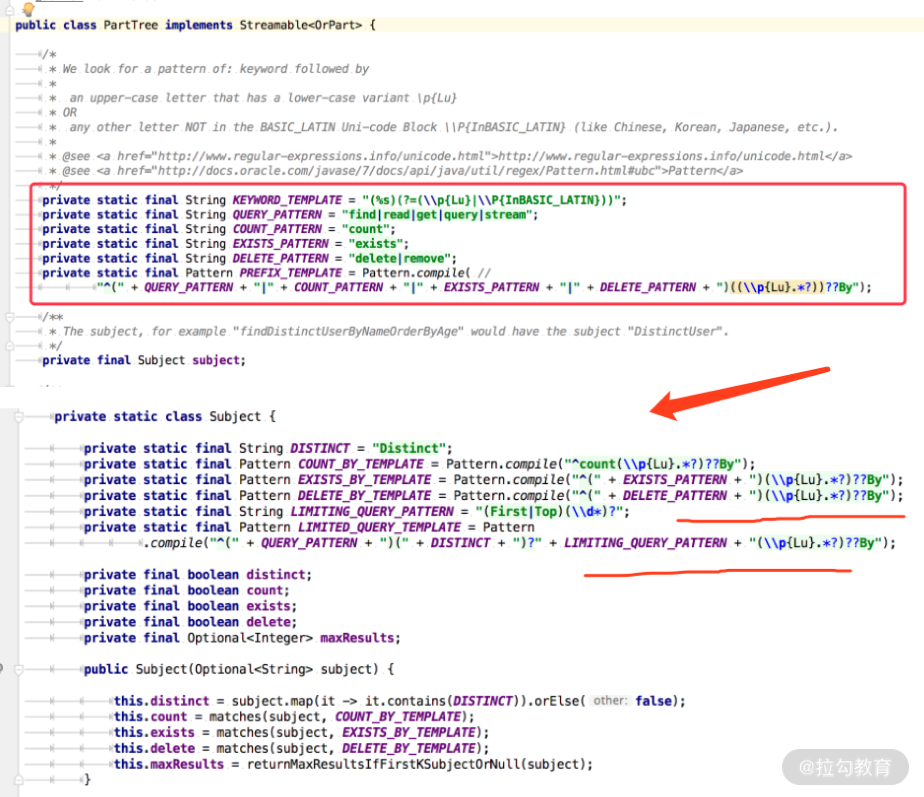Click the COUNT_PATTERN constant declaration name

[x=277, y=229]
